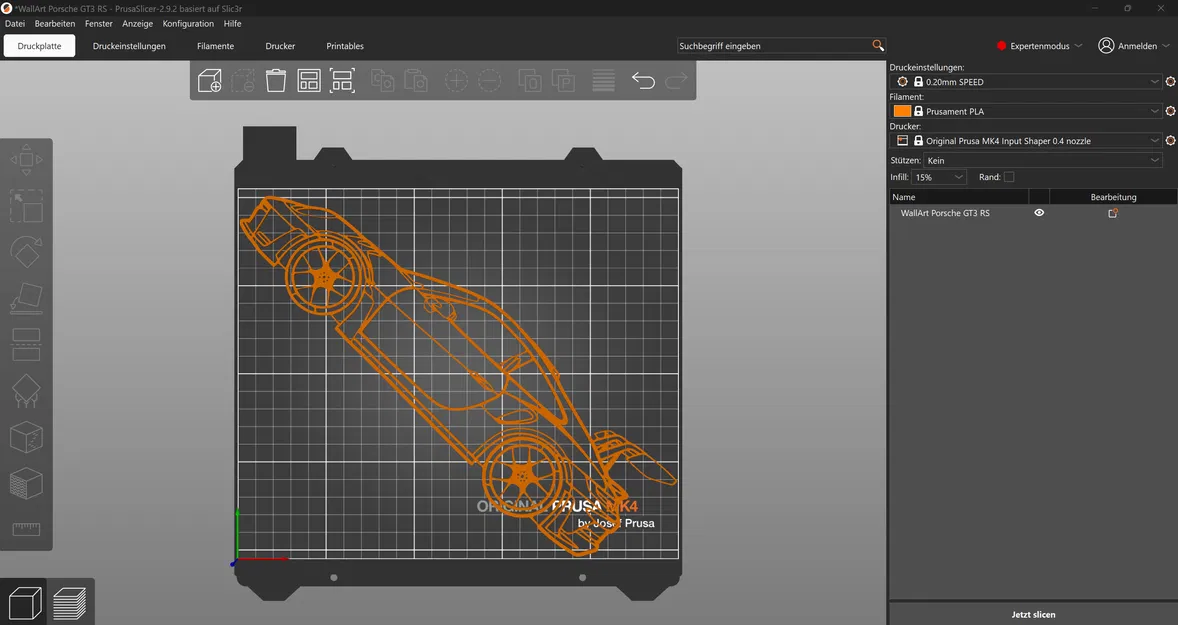Click the Suchbegriff eingeben search field

click(x=774, y=46)
